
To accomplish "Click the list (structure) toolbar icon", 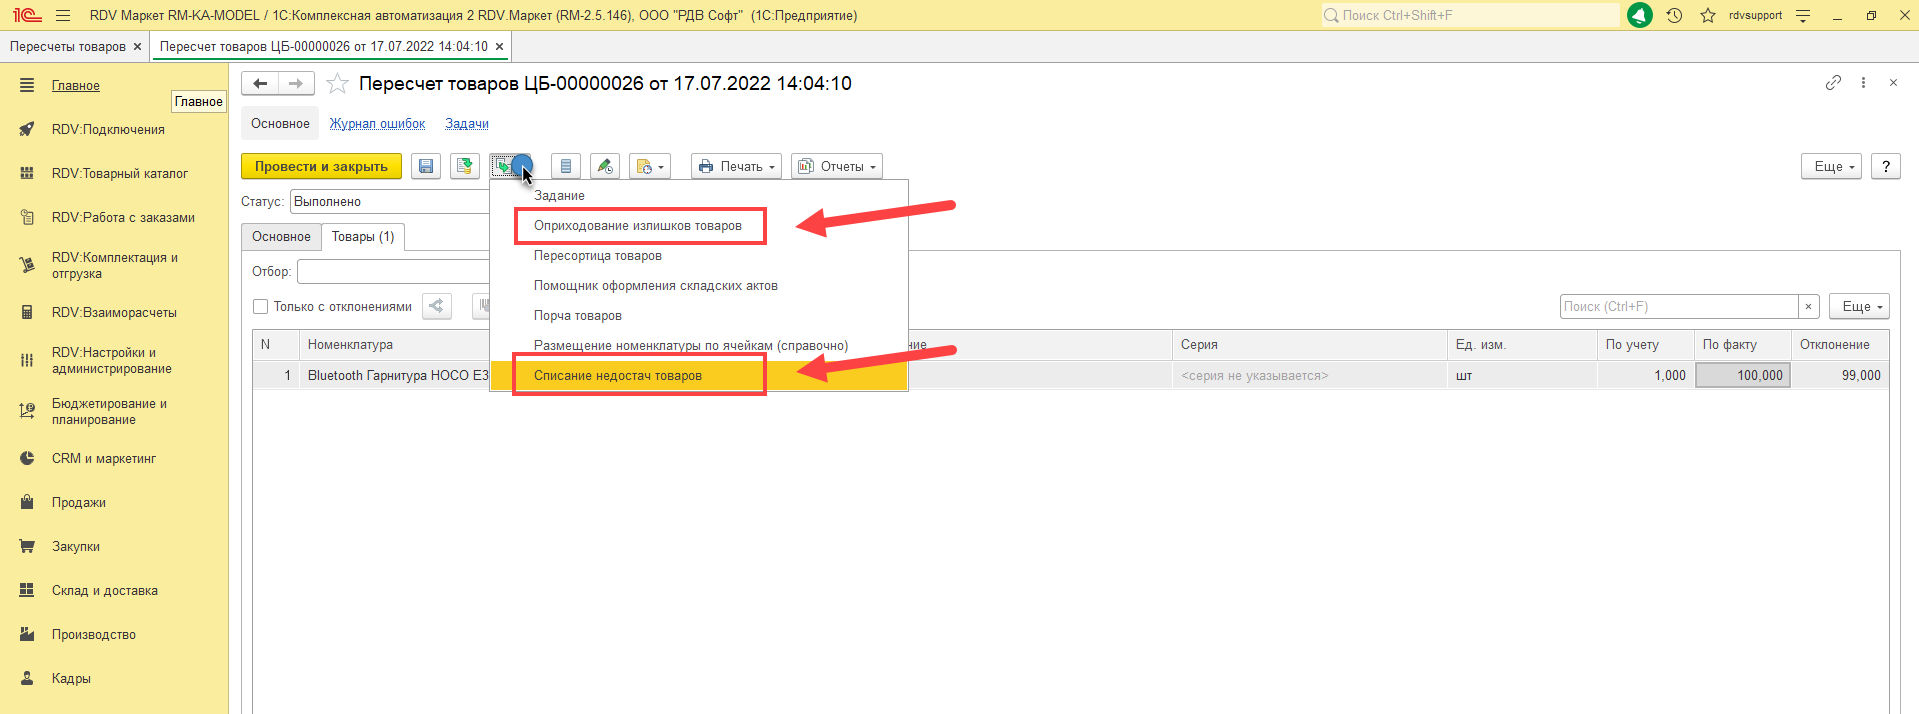I will [x=566, y=166].
